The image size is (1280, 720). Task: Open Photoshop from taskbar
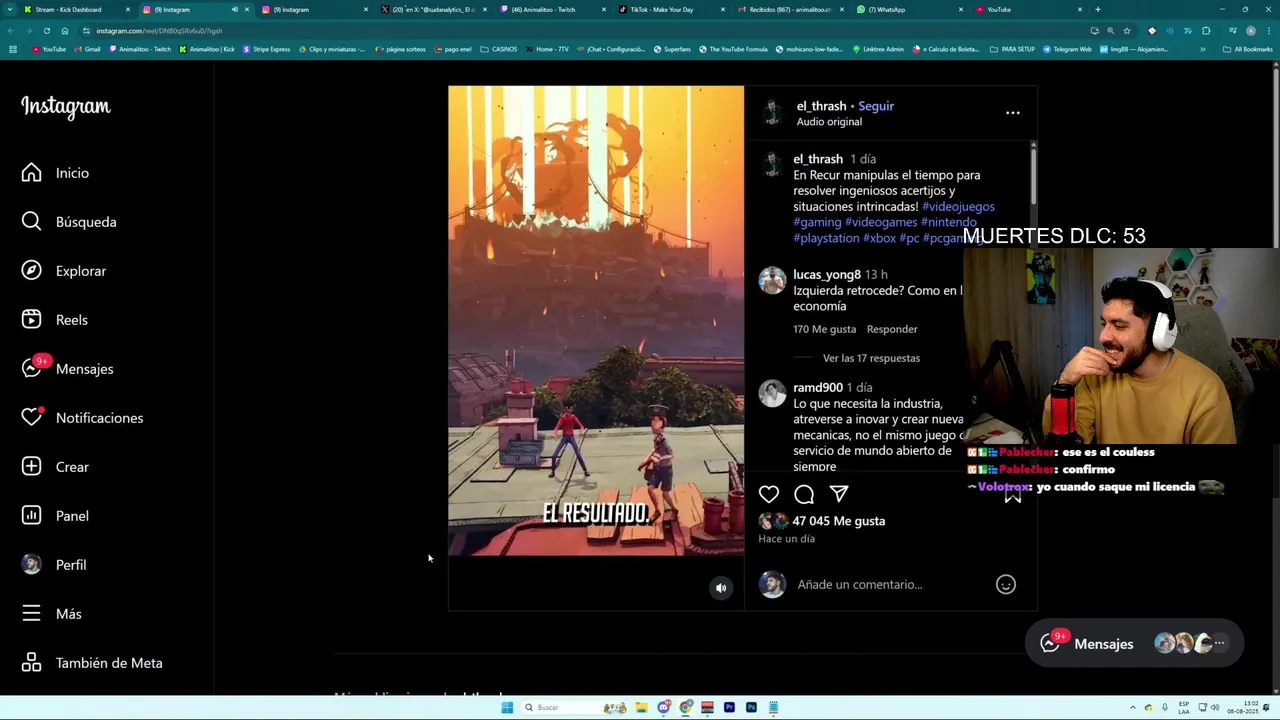tap(751, 707)
